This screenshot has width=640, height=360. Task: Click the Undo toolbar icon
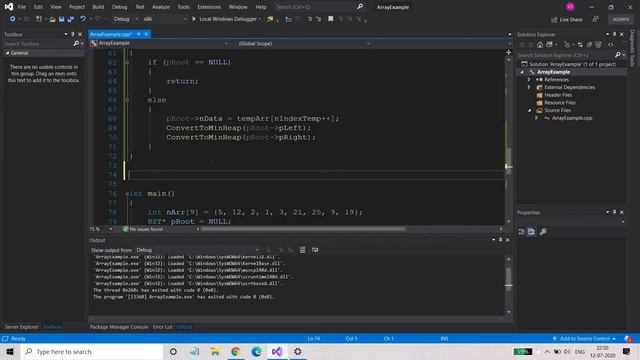tap(83, 19)
